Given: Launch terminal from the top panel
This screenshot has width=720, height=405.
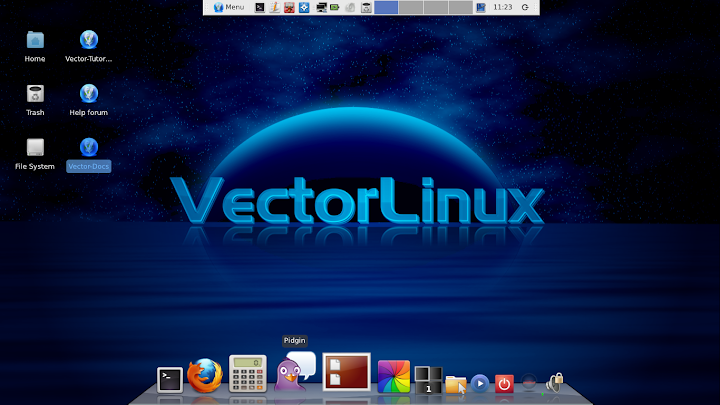Looking at the screenshot, I should pyautogui.click(x=259, y=7).
